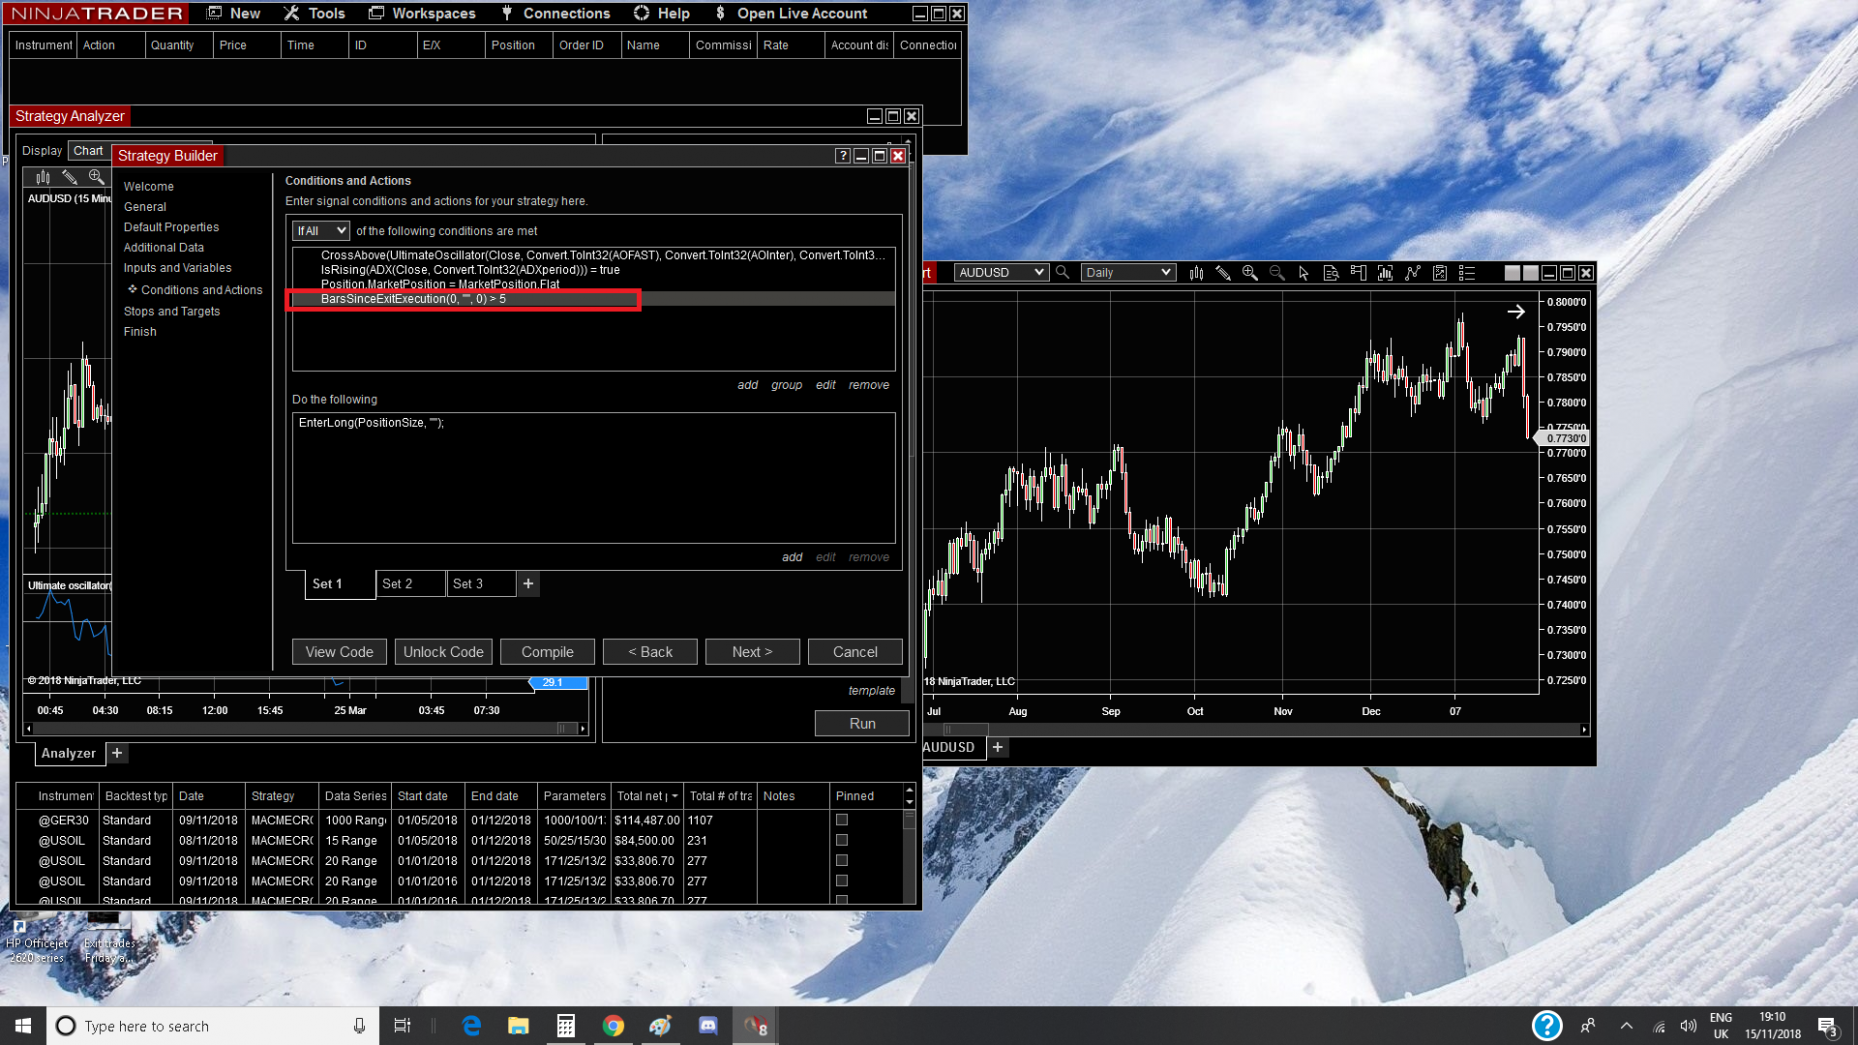1858x1045 pixels.
Task: Click 'remove' link under the conditions list
Action: point(868,385)
